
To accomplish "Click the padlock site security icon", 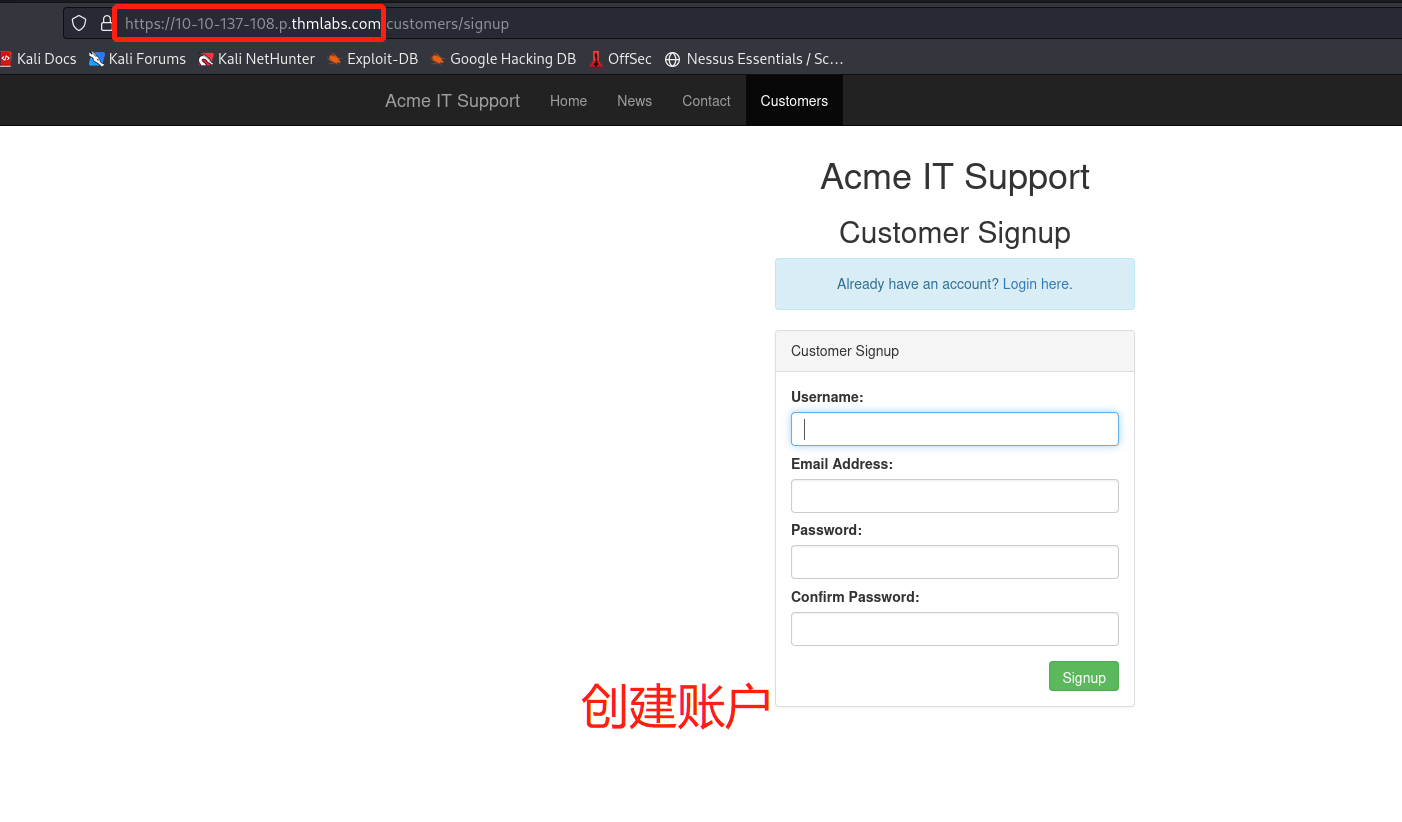I will pyautogui.click(x=106, y=23).
